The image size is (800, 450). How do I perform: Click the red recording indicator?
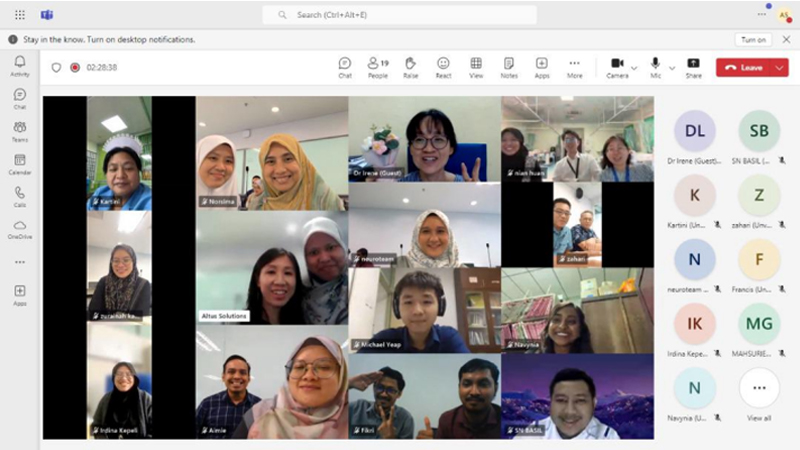(x=75, y=68)
